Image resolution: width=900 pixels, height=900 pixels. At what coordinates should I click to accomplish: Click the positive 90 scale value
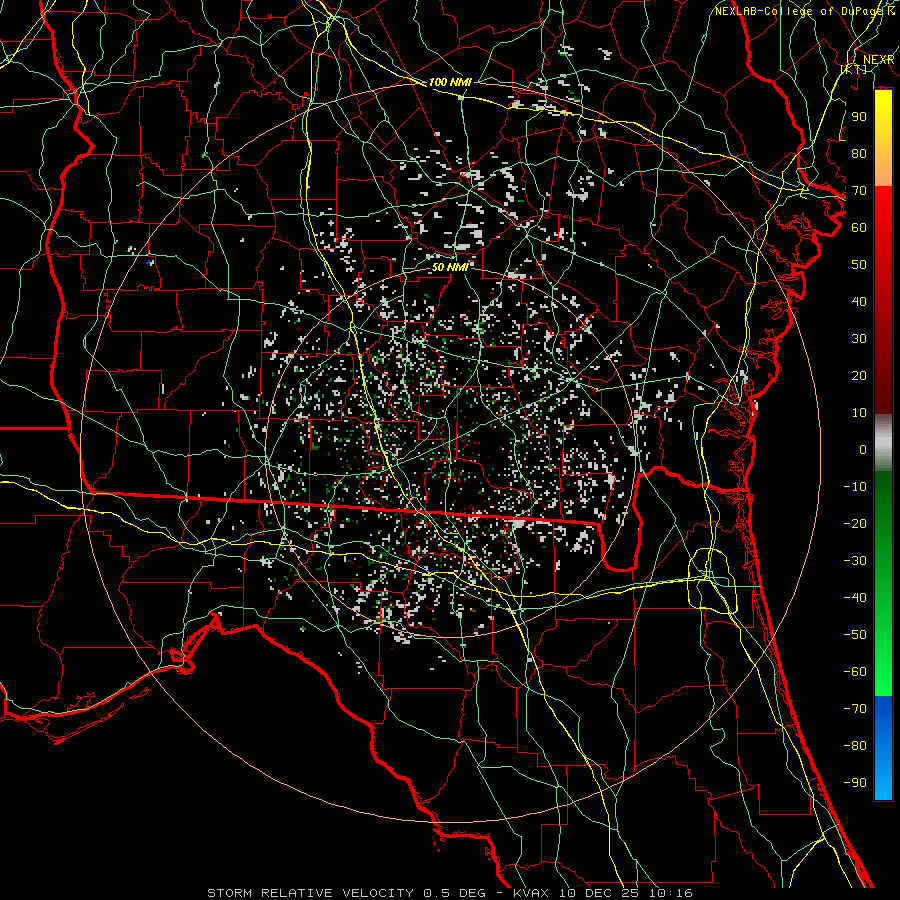point(859,117)
